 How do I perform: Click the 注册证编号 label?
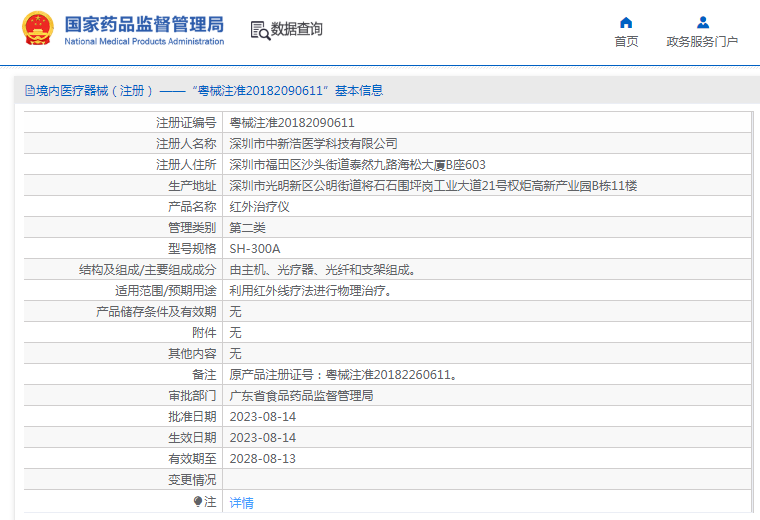click(x=186, y=123)
